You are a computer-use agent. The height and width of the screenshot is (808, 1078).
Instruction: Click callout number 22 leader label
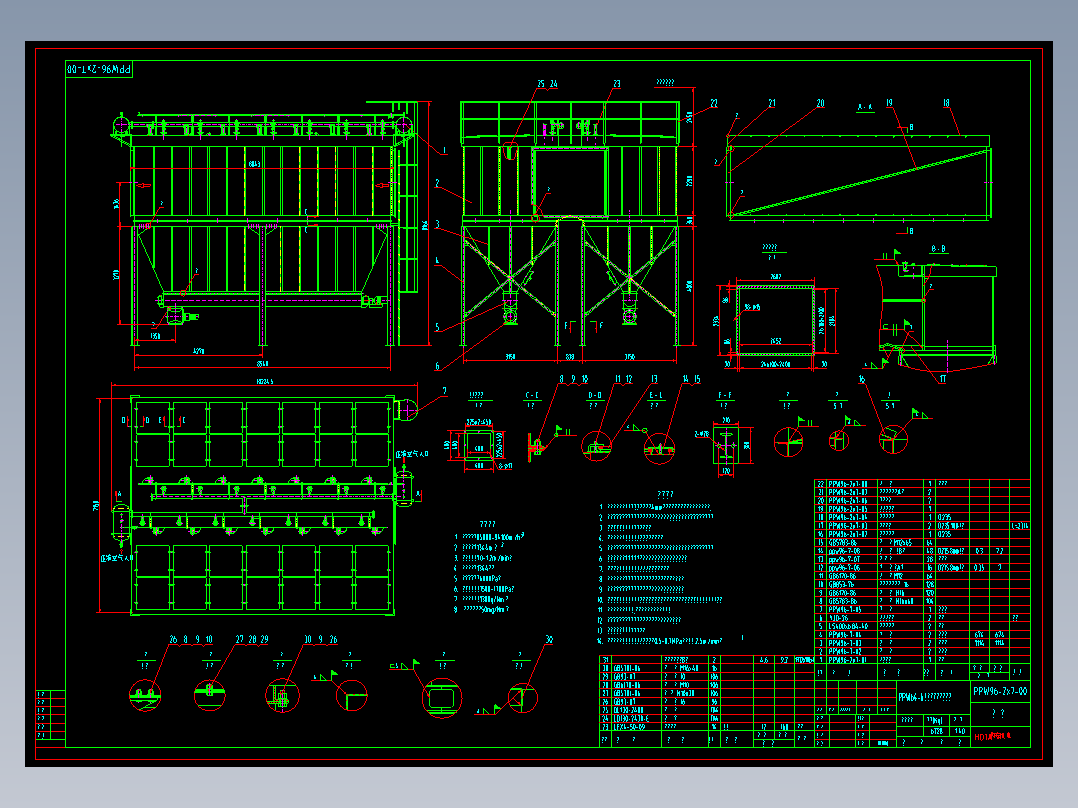click(x=714, y=103)
